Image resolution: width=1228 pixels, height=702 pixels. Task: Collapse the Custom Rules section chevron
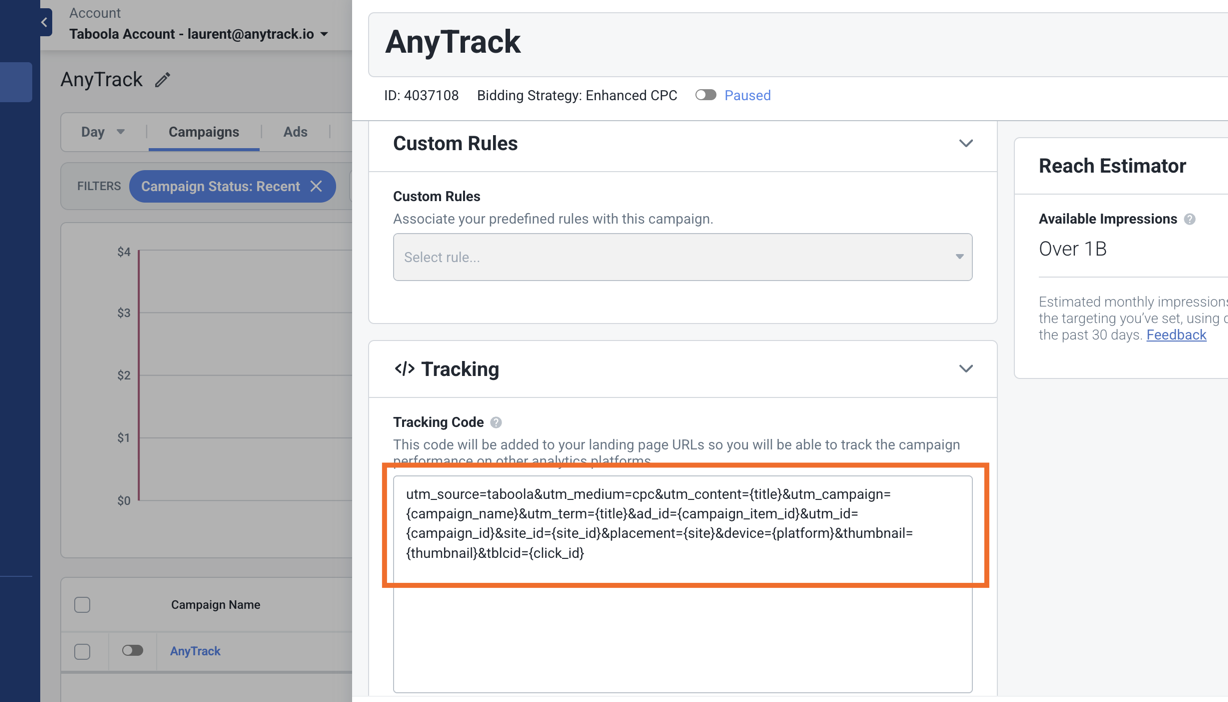pyautogui.click(x=966, y=144)
